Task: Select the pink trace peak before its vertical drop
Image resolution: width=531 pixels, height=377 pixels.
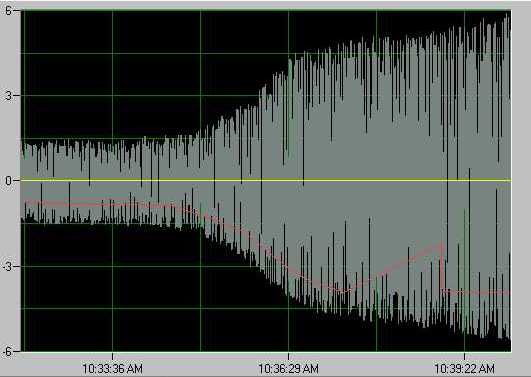Action: tap(442, 243)
